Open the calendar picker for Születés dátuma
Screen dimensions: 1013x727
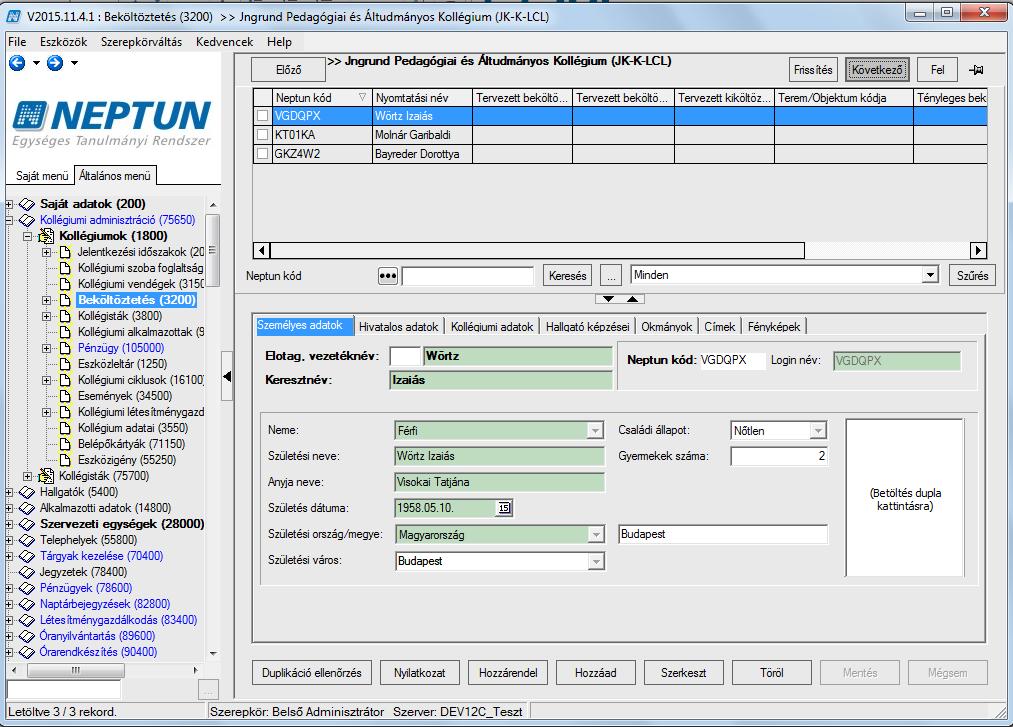click(x=504, y=508)
